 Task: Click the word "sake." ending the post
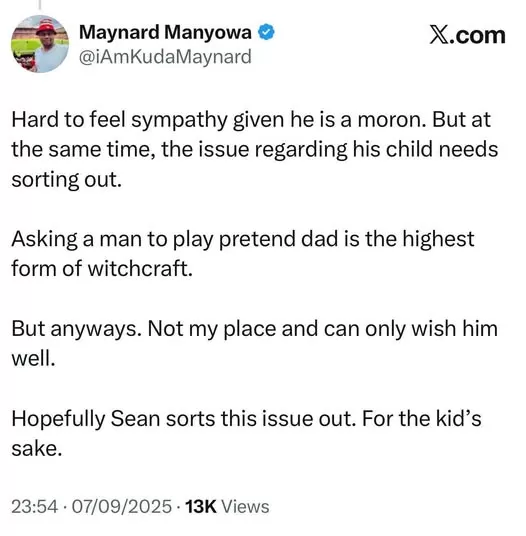point(37,448)
